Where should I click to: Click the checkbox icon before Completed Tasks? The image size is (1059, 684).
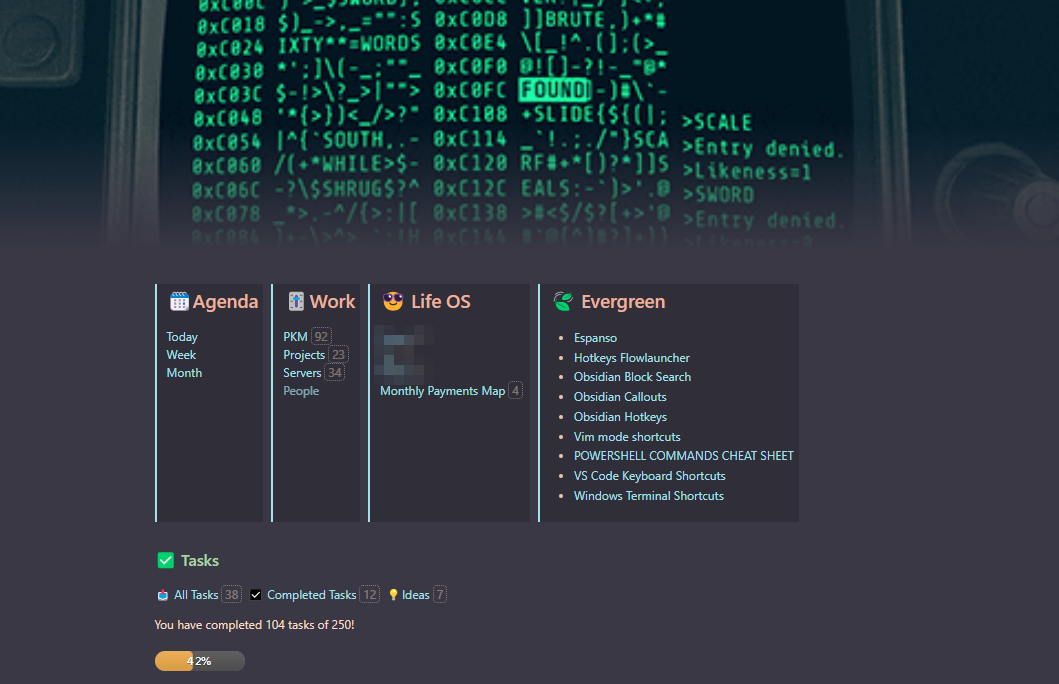point(255,594)
